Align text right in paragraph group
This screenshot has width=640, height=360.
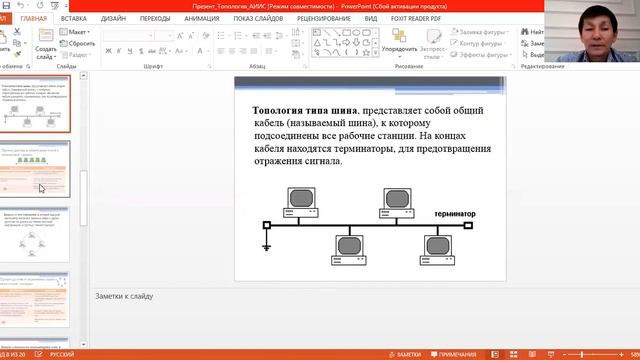click(x=243, y=51)
